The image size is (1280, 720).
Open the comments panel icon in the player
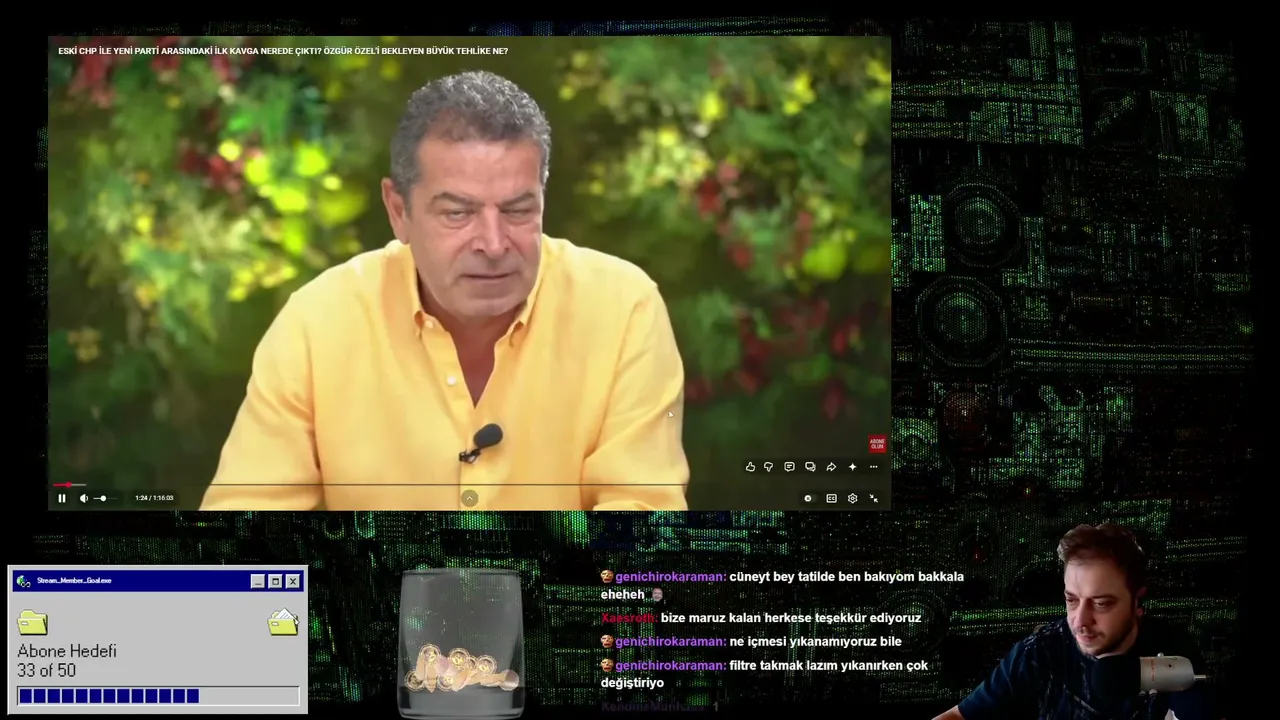tap(789, 467)
